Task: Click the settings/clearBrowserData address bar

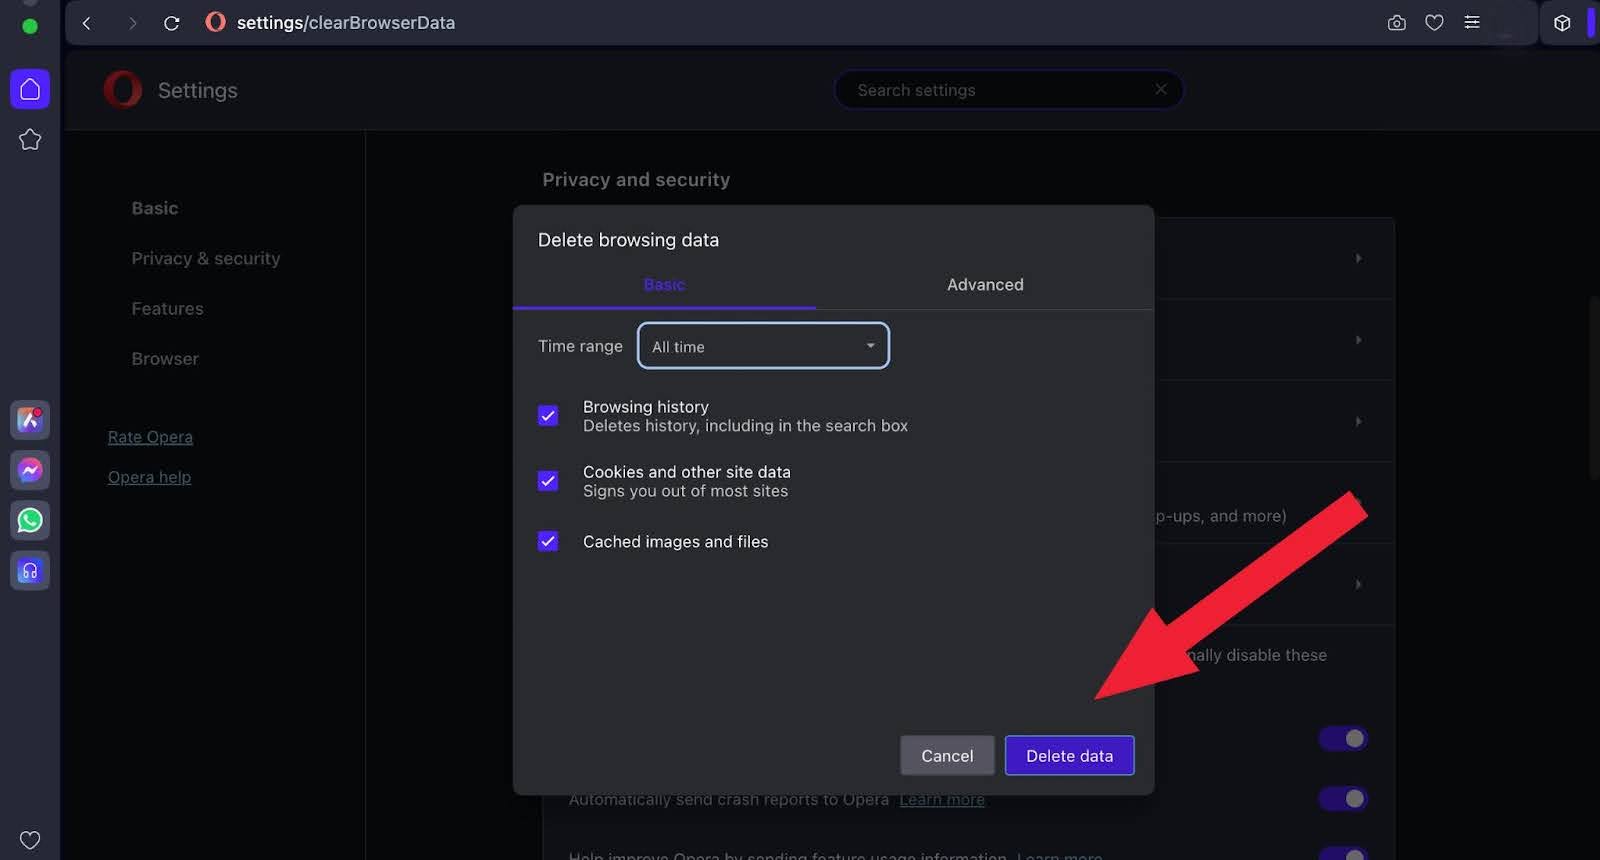Action: click(x=345, y=22)
